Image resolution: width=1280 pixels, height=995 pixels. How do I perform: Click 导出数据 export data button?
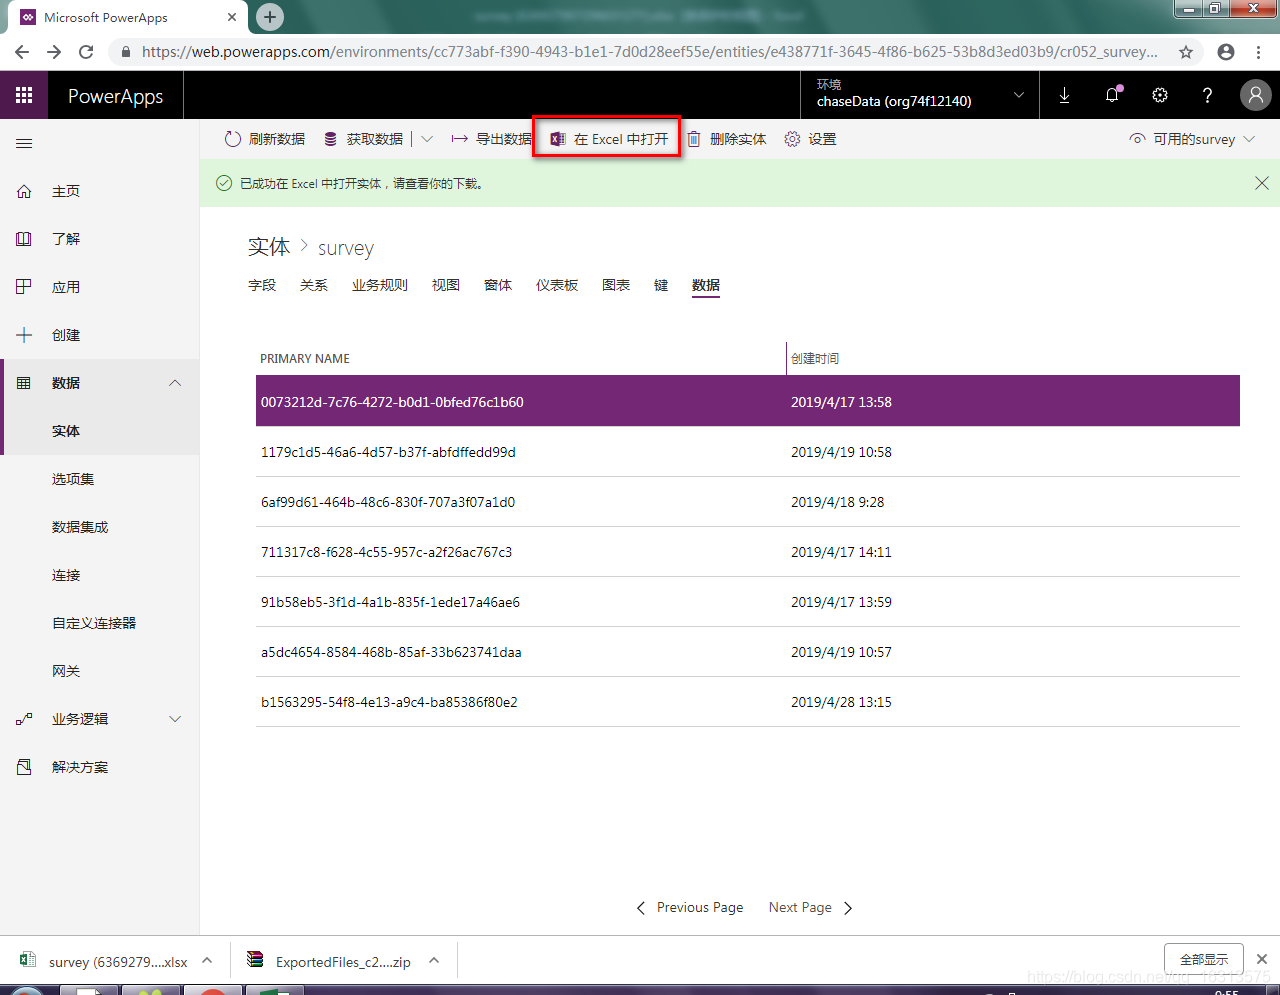point(491,139)
